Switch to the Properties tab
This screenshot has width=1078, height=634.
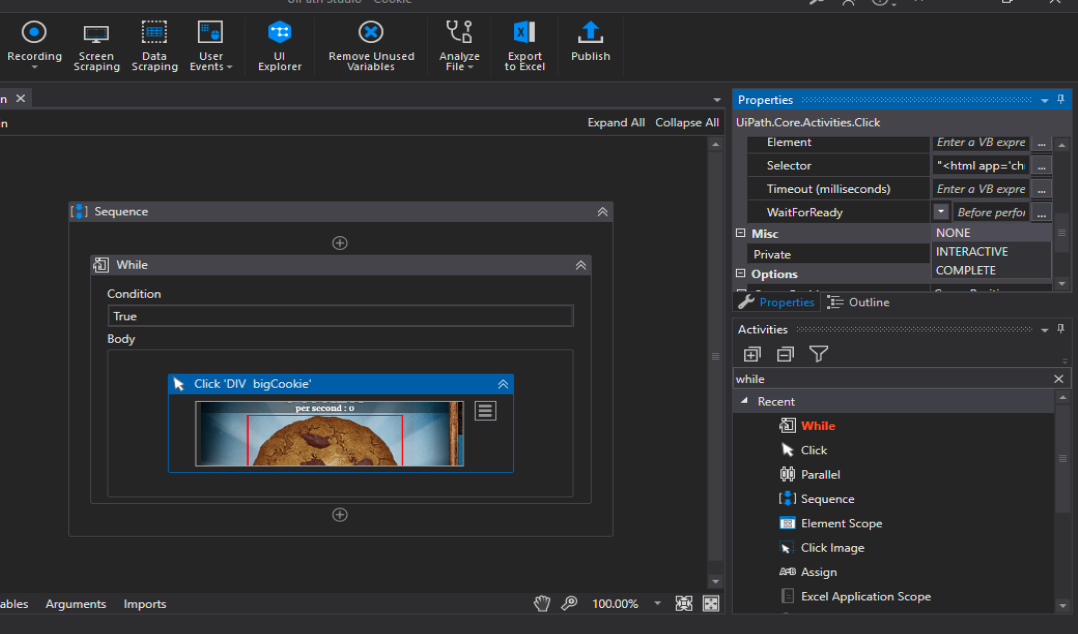776,303
